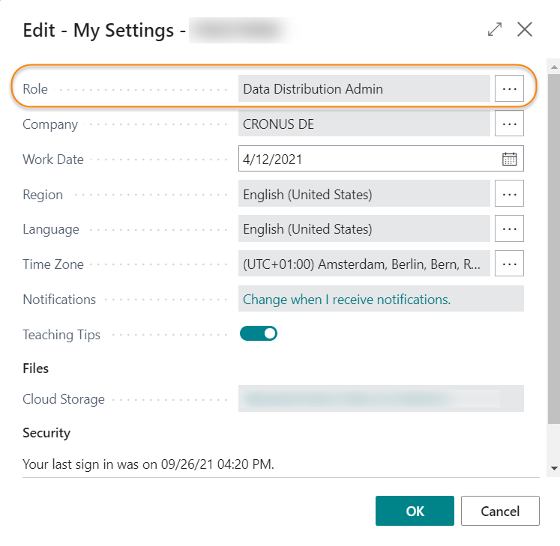Close the My Settings dialog

[x=525, y=29]
